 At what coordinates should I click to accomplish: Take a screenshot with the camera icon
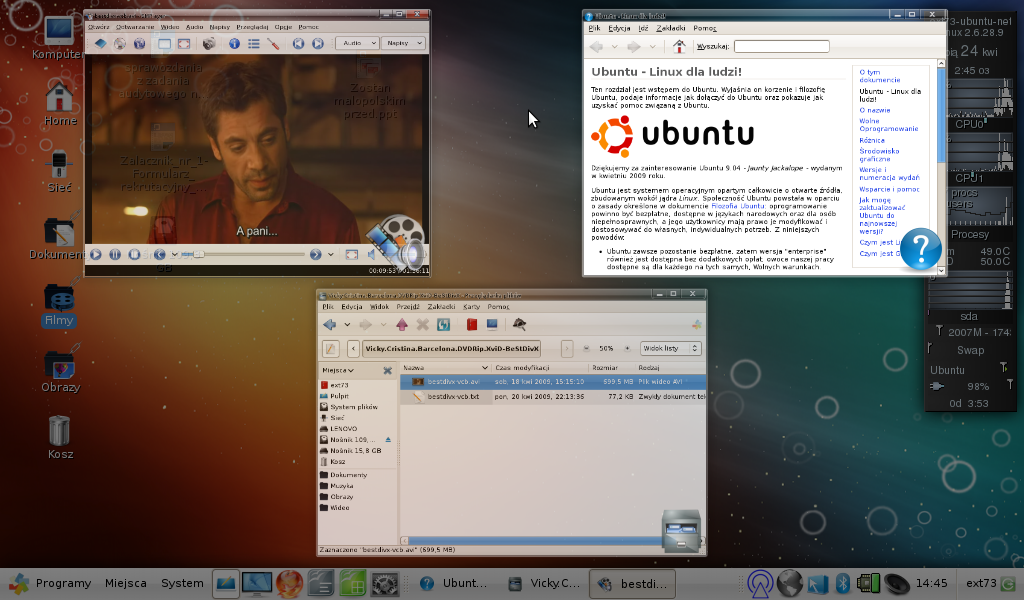(x=209, y=44)
